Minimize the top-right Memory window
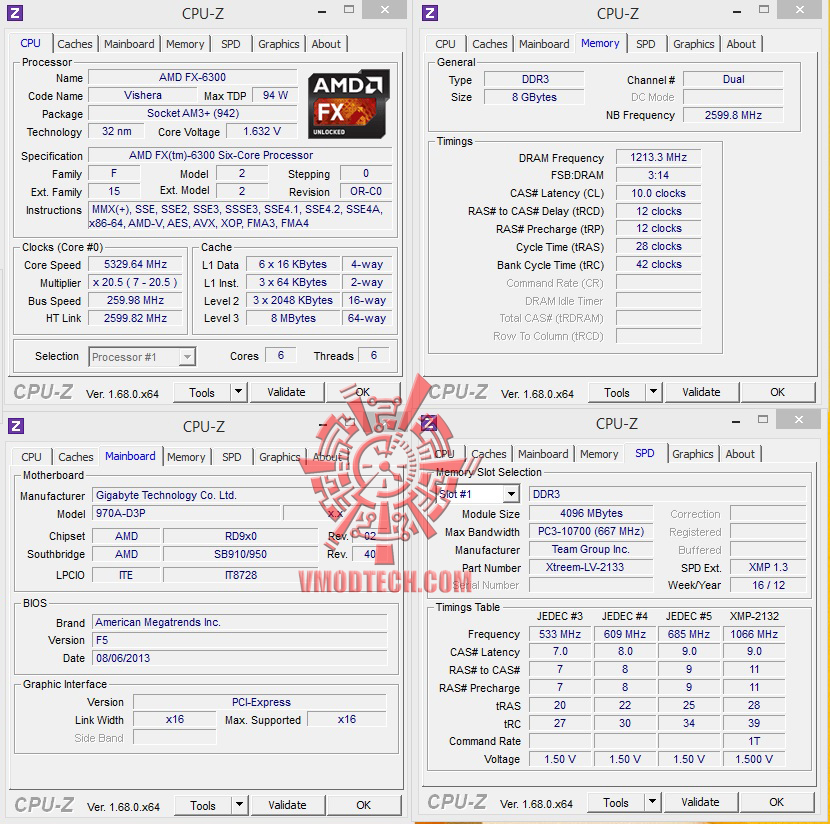Image resolution: width=830 pixels, height=824 pixels. [737, 11]
